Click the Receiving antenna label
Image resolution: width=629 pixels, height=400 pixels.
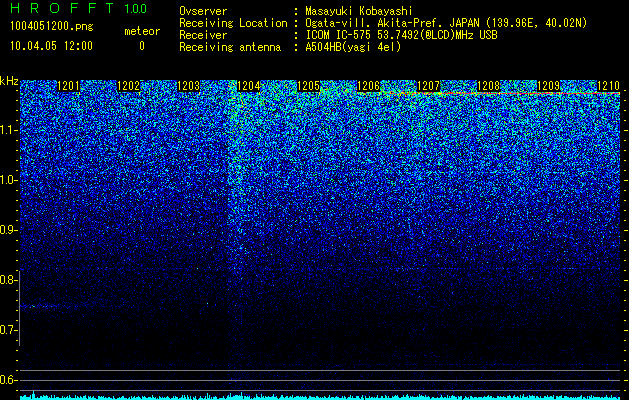click(x=230, y=47)
